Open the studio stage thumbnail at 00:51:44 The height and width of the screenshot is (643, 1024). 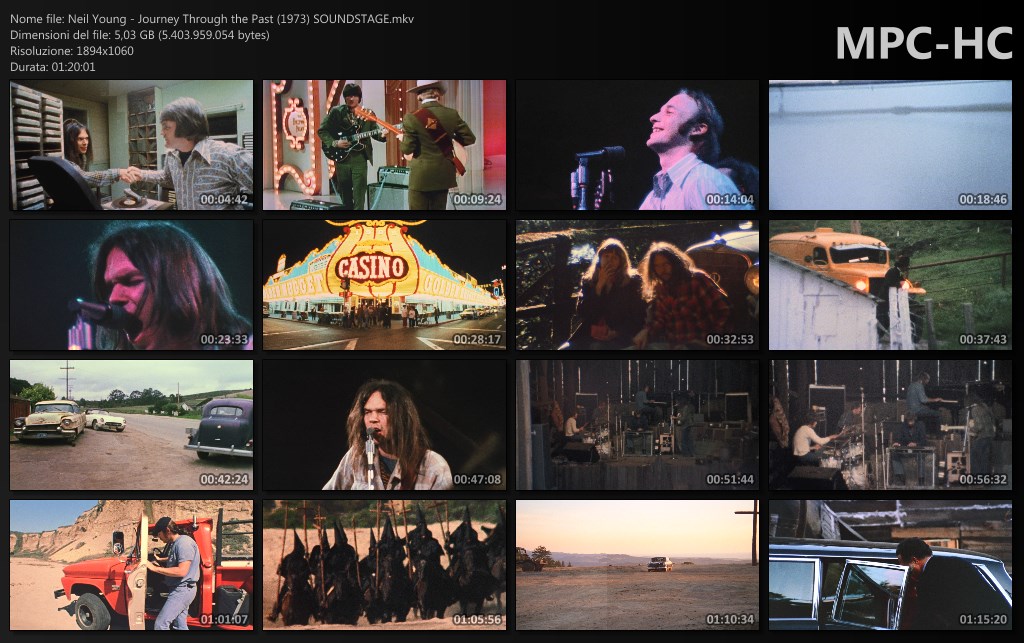(x=637, y=425)
